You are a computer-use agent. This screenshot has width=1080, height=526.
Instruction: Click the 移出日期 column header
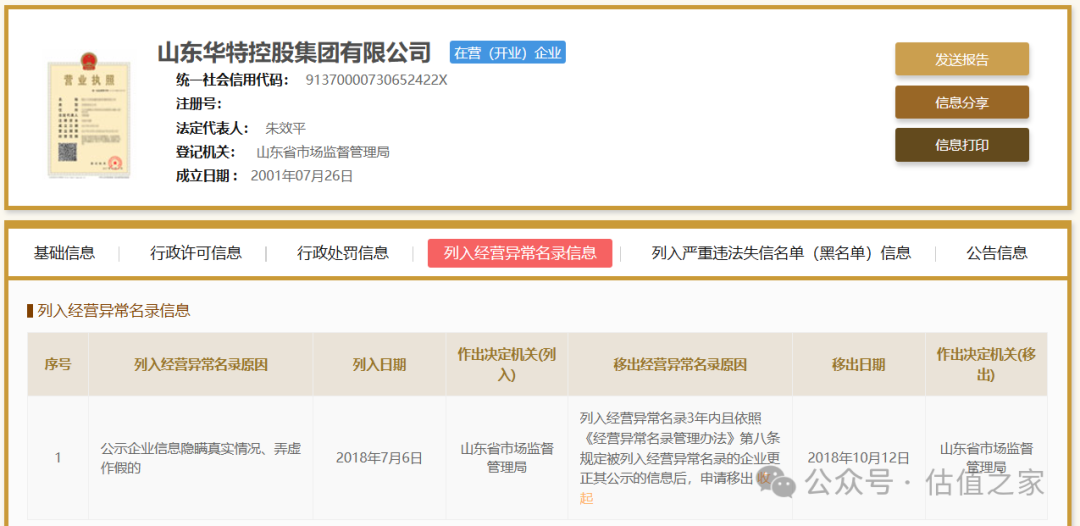pyautogui.click(x=858, y=365)
